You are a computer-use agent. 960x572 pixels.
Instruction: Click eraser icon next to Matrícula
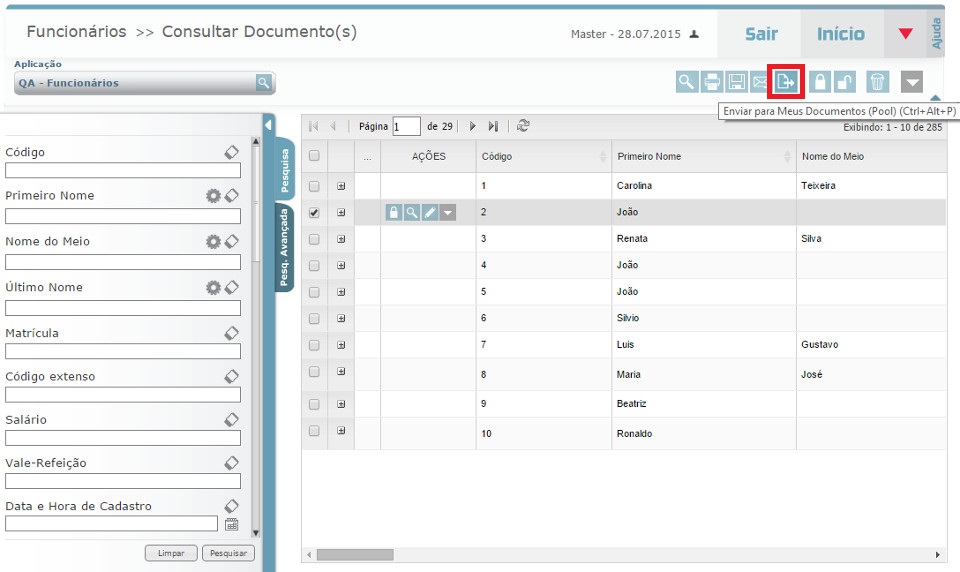pos(231,333)
